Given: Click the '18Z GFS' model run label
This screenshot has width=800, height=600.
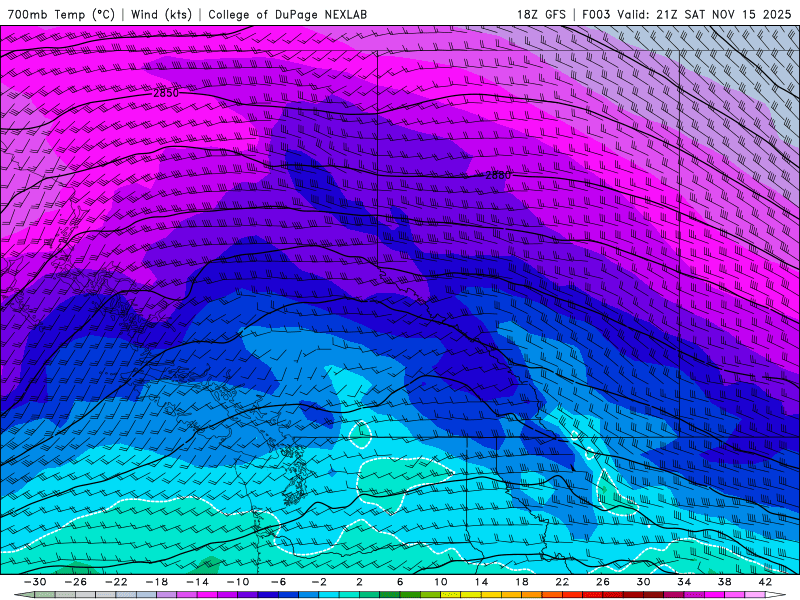Looking at the screenshot, I should [x=541, y=14].
